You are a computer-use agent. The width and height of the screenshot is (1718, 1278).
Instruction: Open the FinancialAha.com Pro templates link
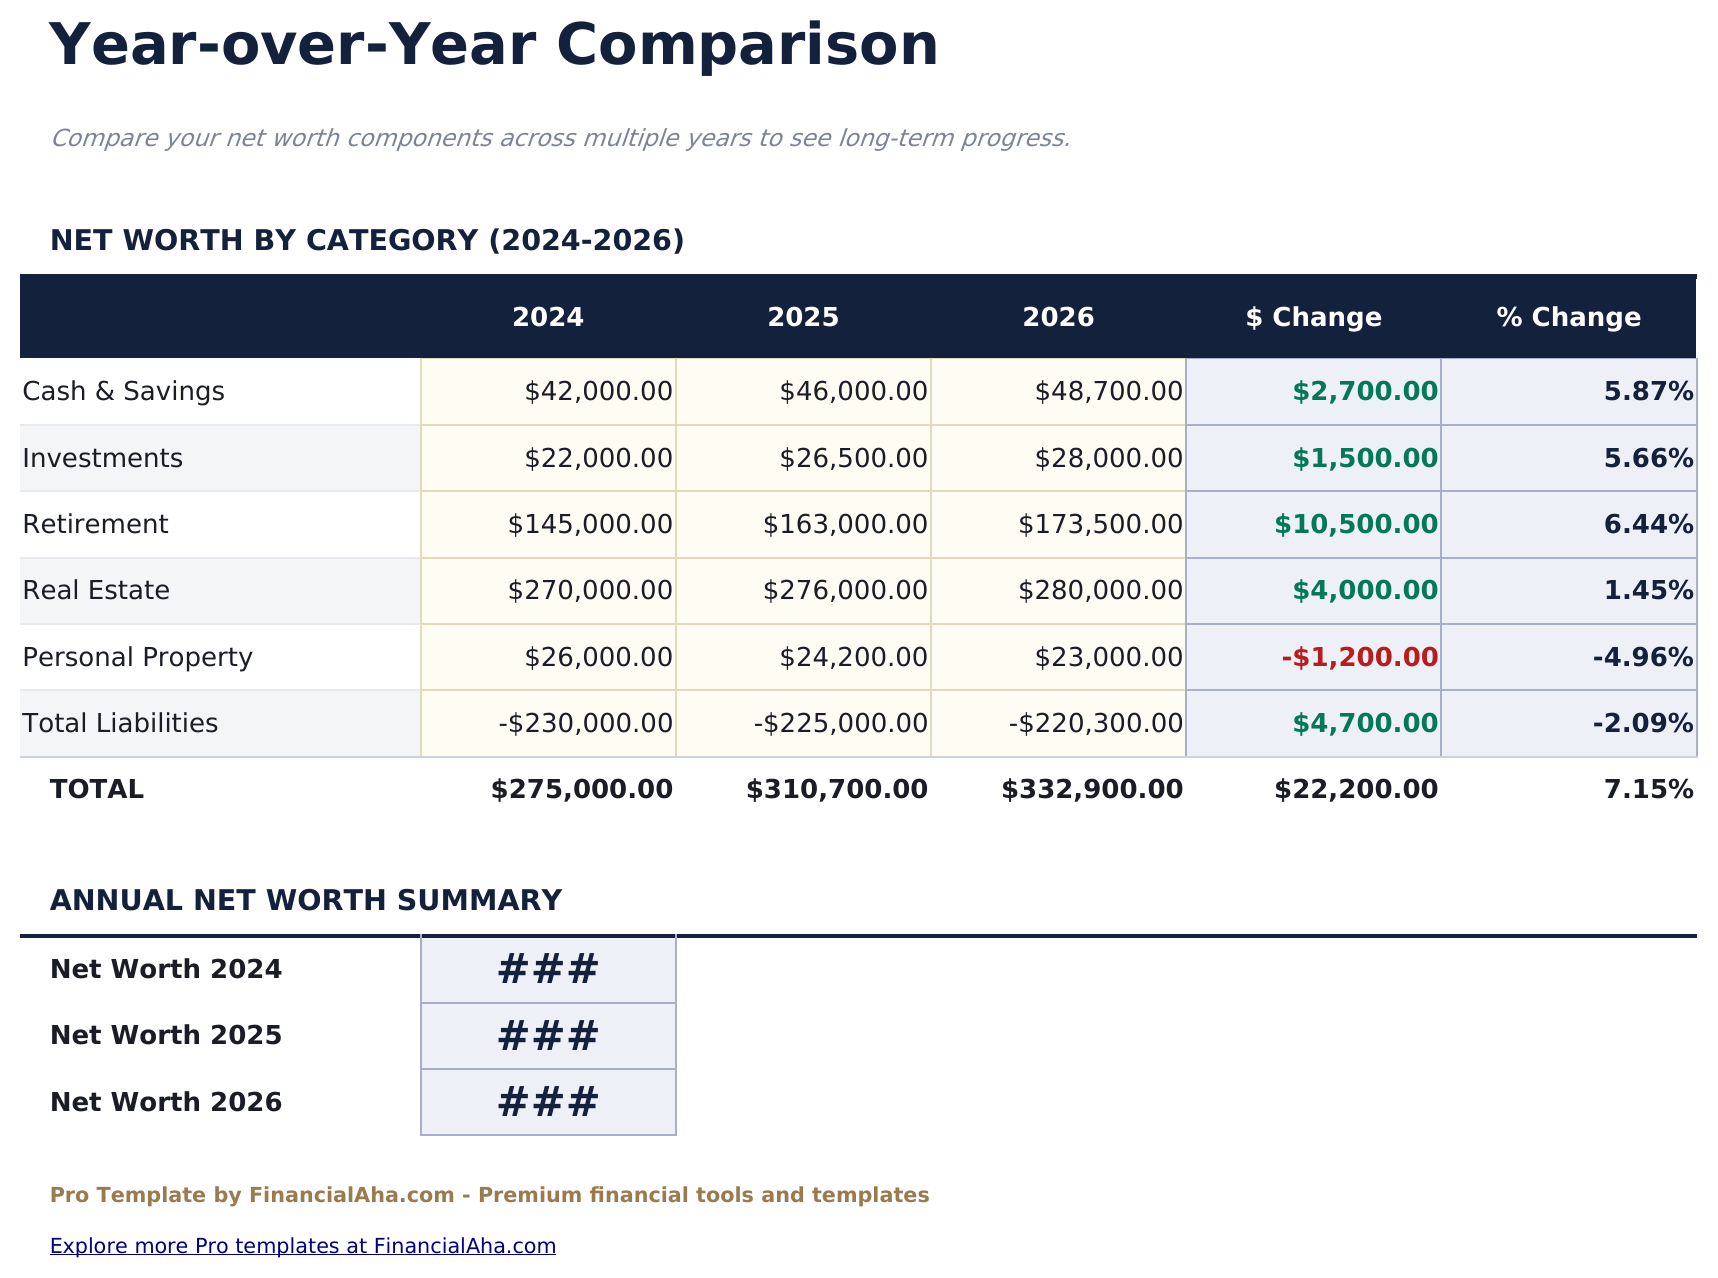pyautogui.click(x=304, y=1246)
